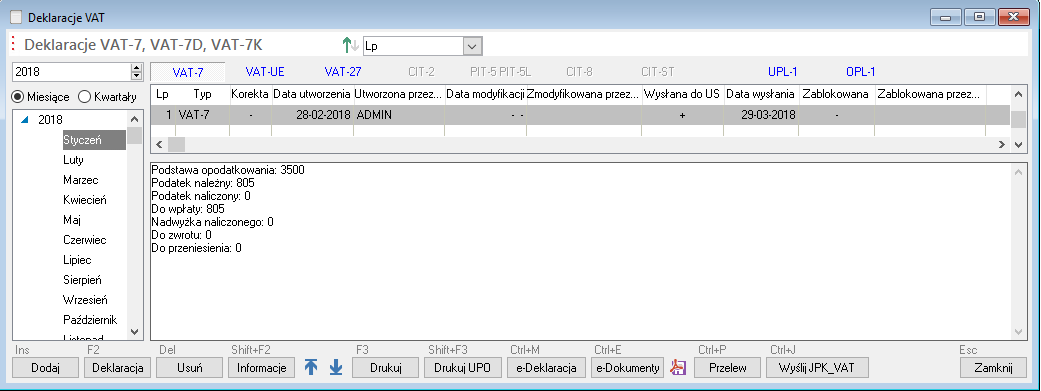
Task: Select Sierpień in the month tree
Action: click(x=82, y=279)
